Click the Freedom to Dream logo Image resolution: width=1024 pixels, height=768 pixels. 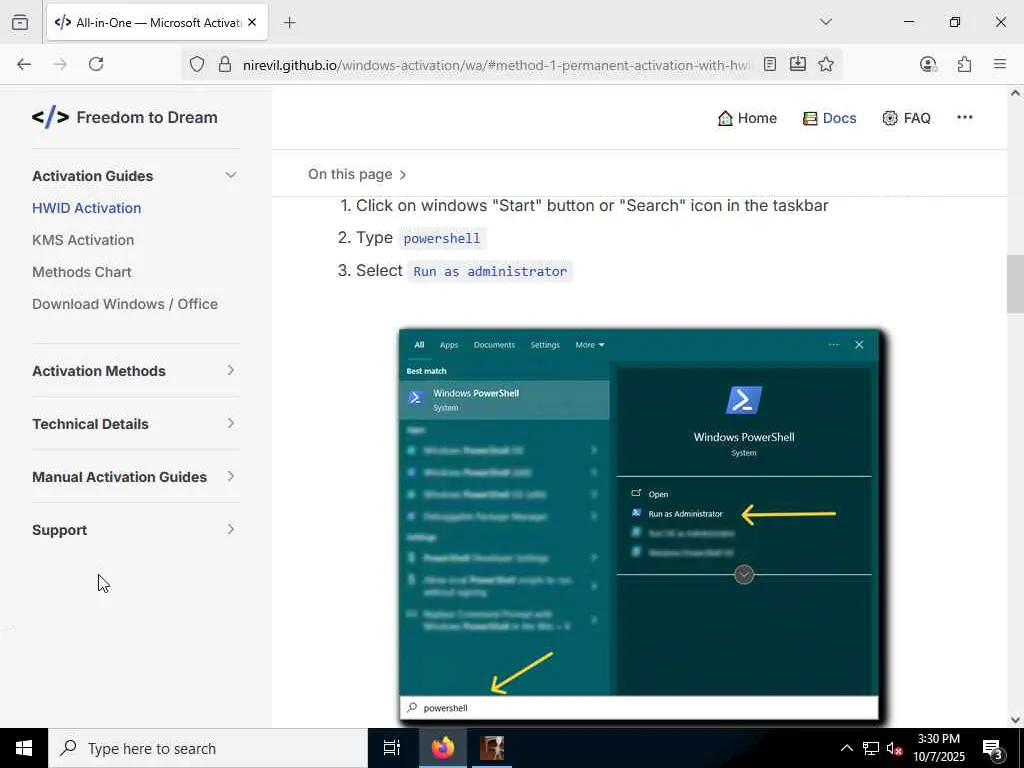click(x=125, y=118)
